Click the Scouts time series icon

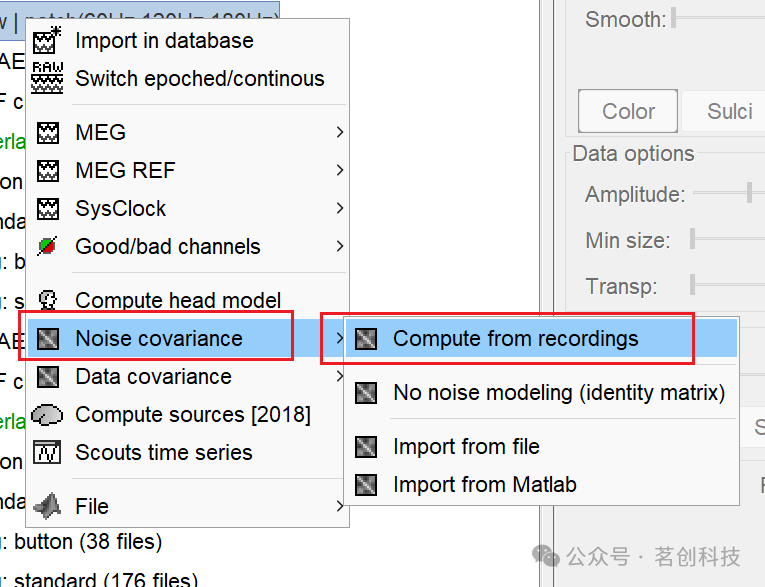47,452
